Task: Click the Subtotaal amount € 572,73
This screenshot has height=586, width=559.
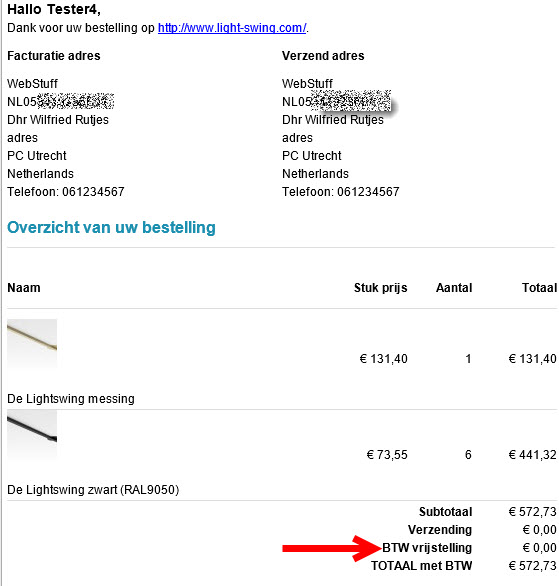Action: (x=532, y=512)
